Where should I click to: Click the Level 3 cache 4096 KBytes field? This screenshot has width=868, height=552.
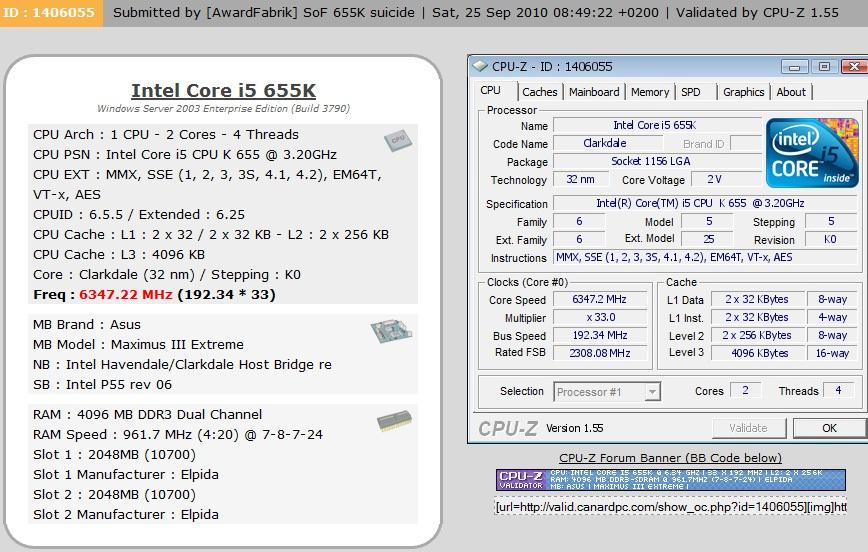pos(757,353)
